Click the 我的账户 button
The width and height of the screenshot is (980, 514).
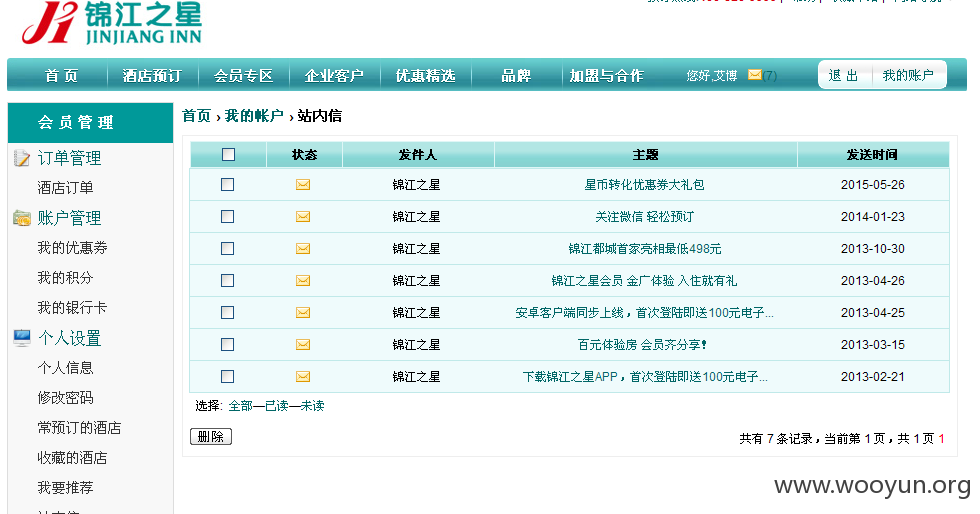(908, 75)
